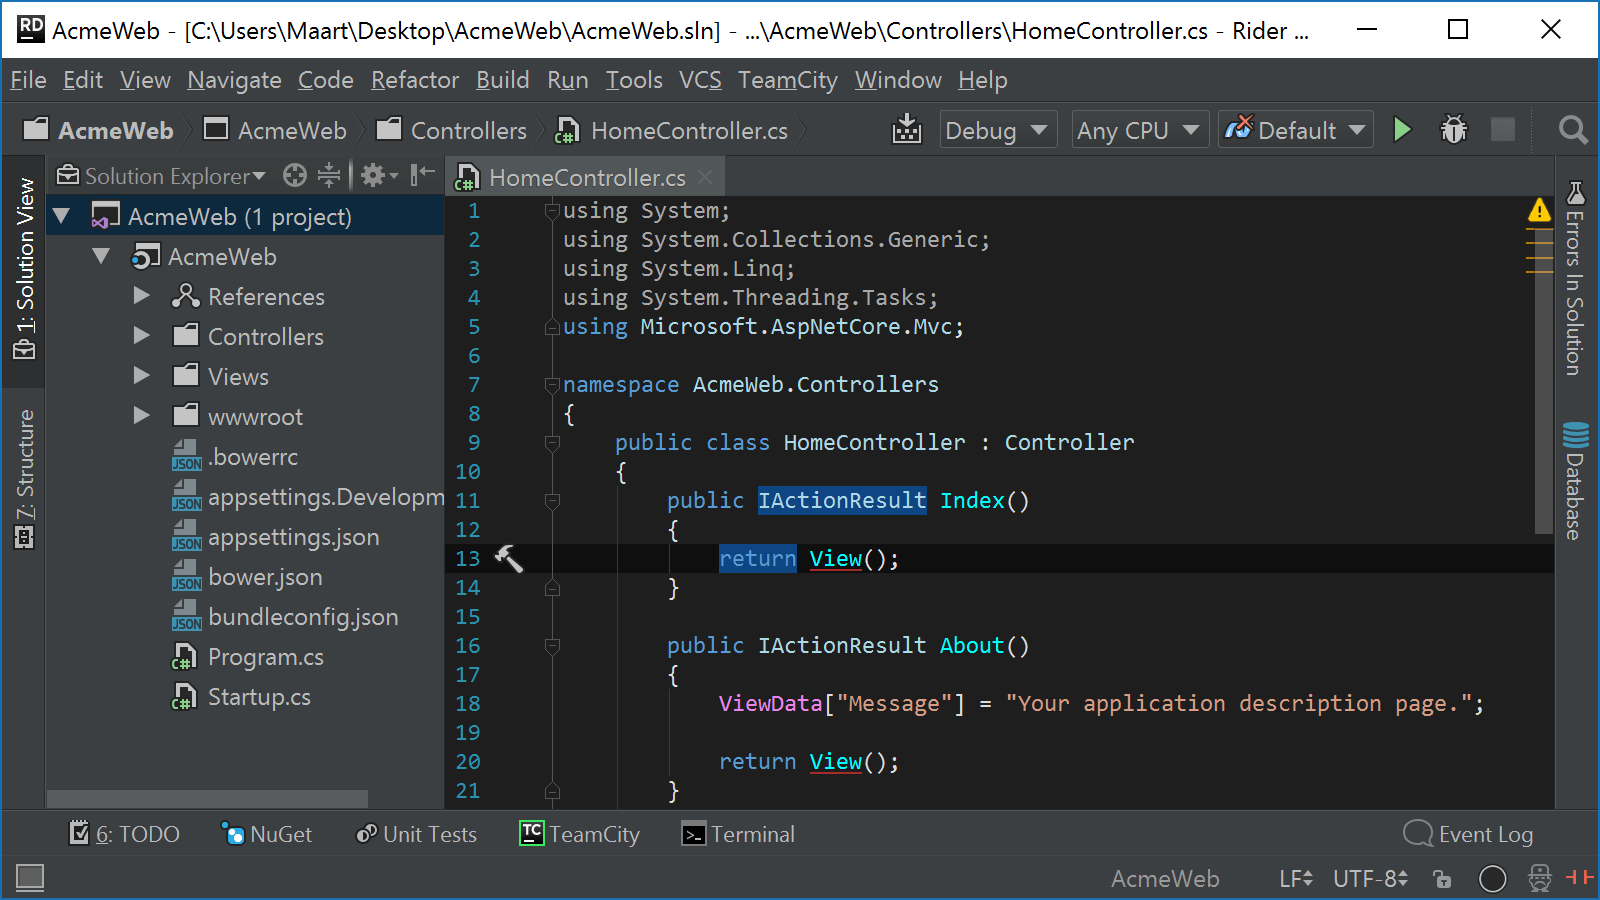Collapse all nodes icon in Solution Explorer
The image size is (1600, 900).
(x=329, y=176)
